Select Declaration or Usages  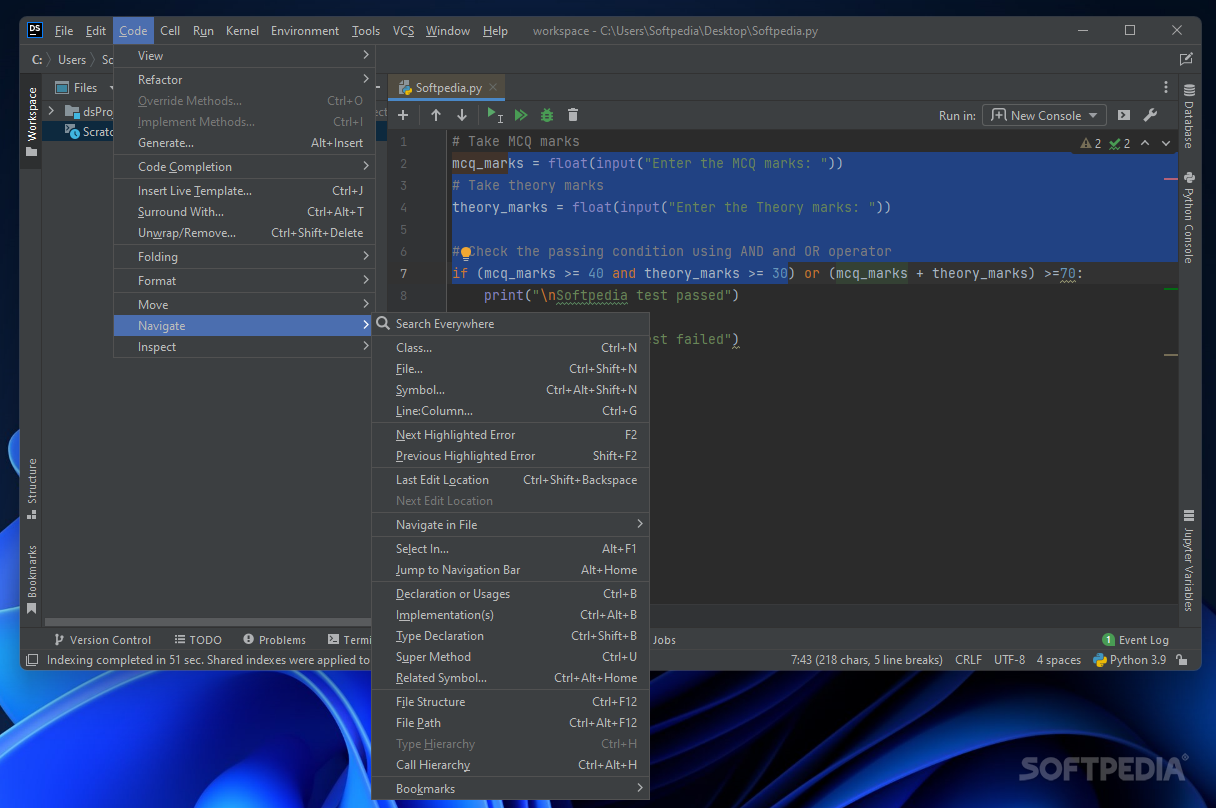(x=510, y=594)
